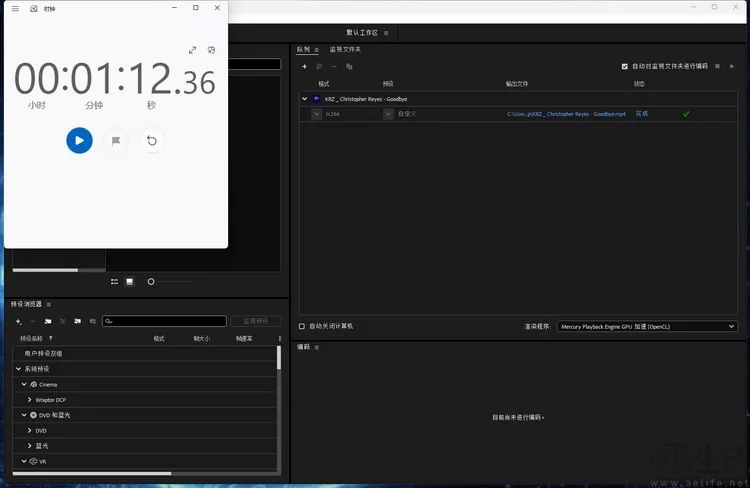Open the Goodbye.mp4 output file link
This screenshot has width=750, height=488.
[x=566, y=114]
